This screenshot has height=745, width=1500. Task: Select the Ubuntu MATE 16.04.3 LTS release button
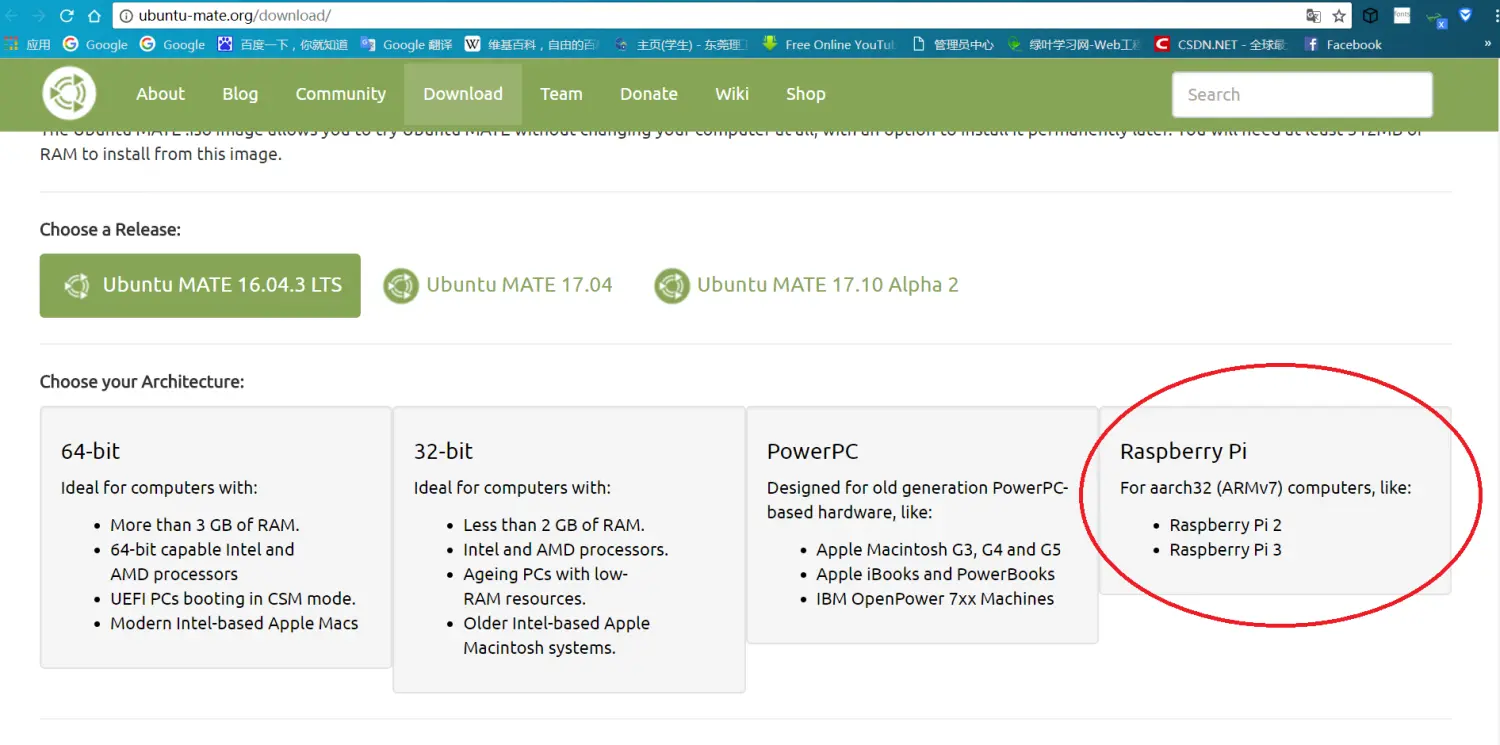tap(200, 285)
